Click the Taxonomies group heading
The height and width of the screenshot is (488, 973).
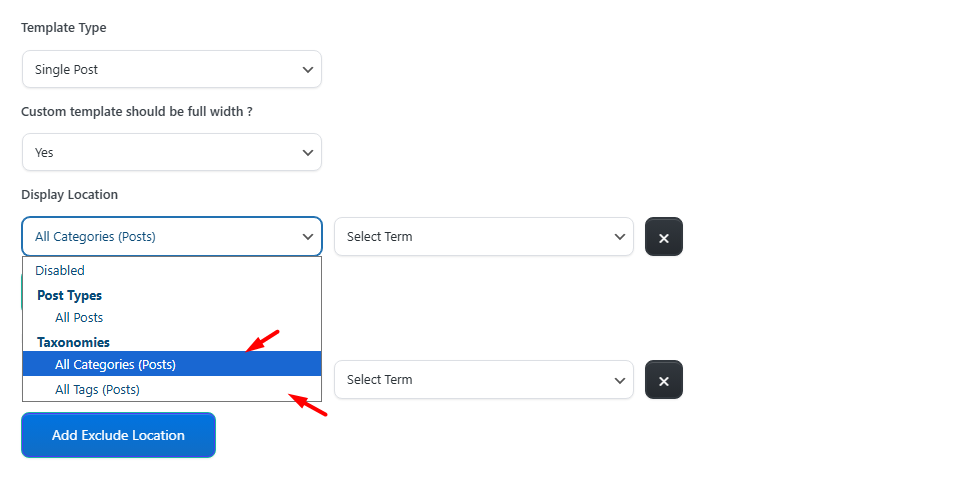pos(73,342)
